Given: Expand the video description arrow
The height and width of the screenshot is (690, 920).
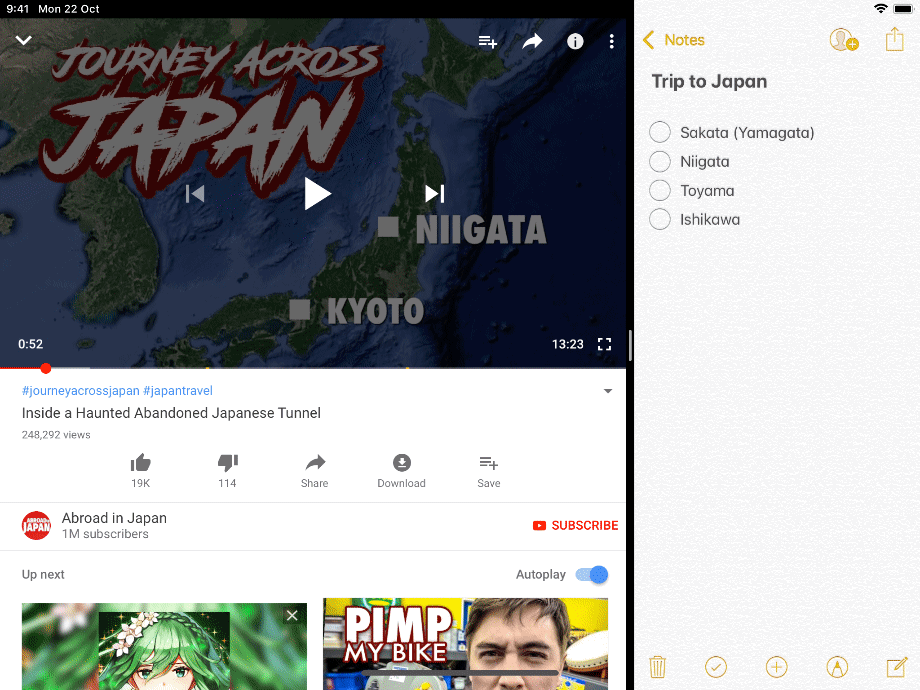Looking at the screenshot, I should (608, 392).
